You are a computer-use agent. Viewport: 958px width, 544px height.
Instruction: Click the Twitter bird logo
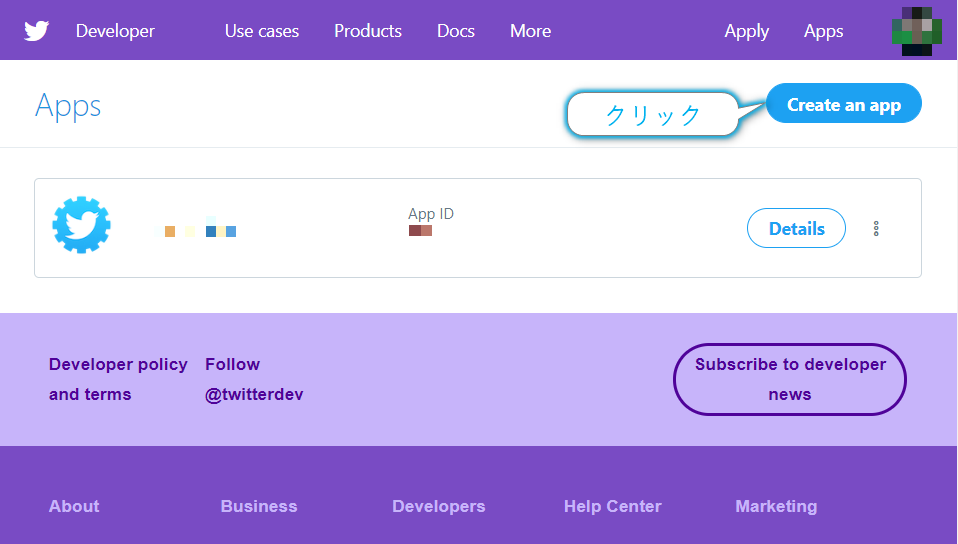pos(36,31)
